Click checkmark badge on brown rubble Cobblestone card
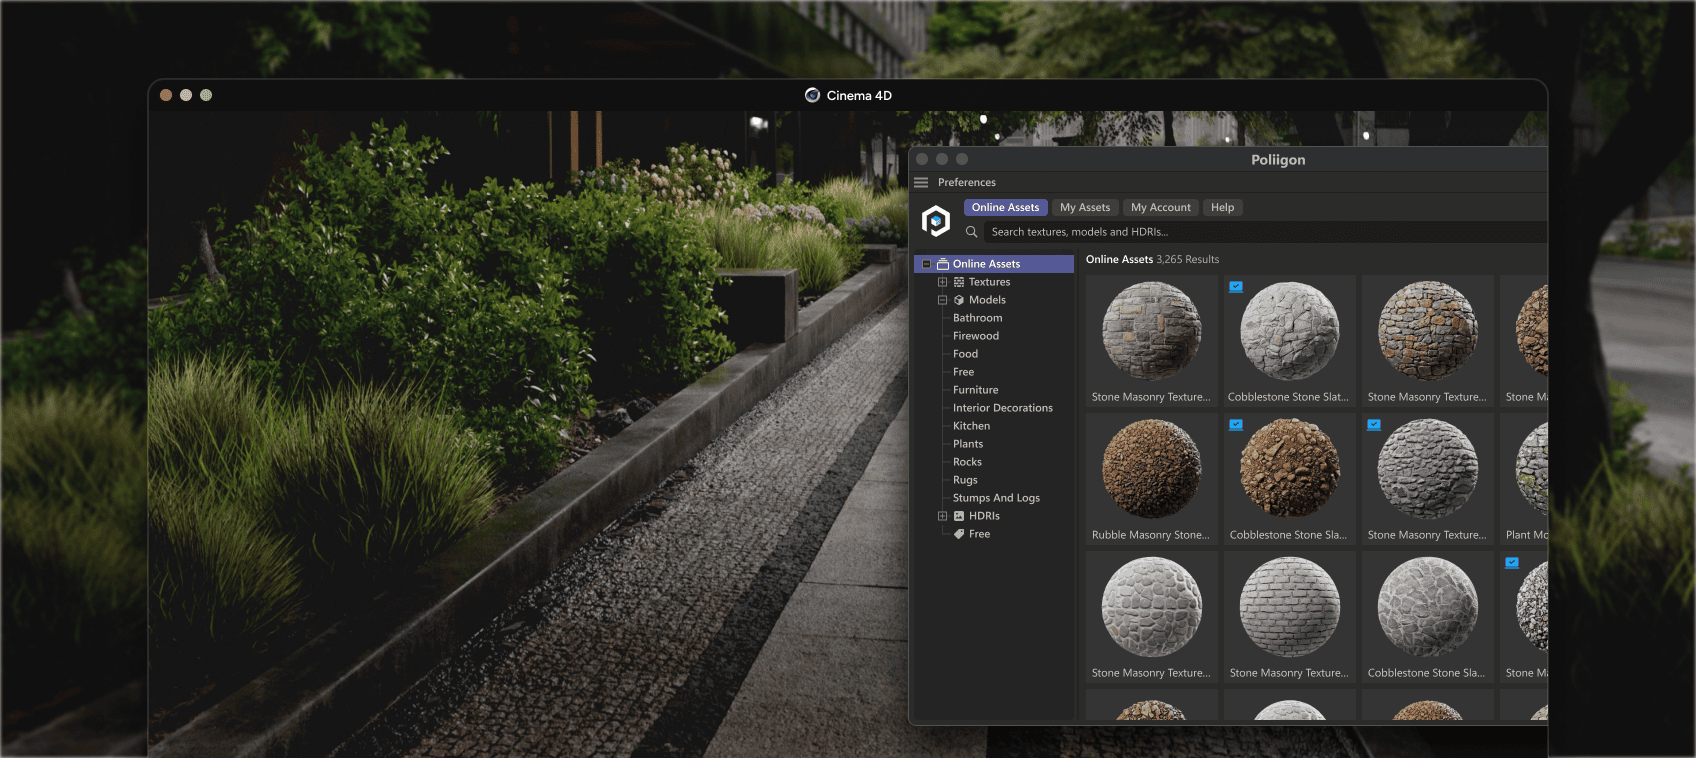Viewport: 1696px width, 758px height. [x=1236, y=425]
